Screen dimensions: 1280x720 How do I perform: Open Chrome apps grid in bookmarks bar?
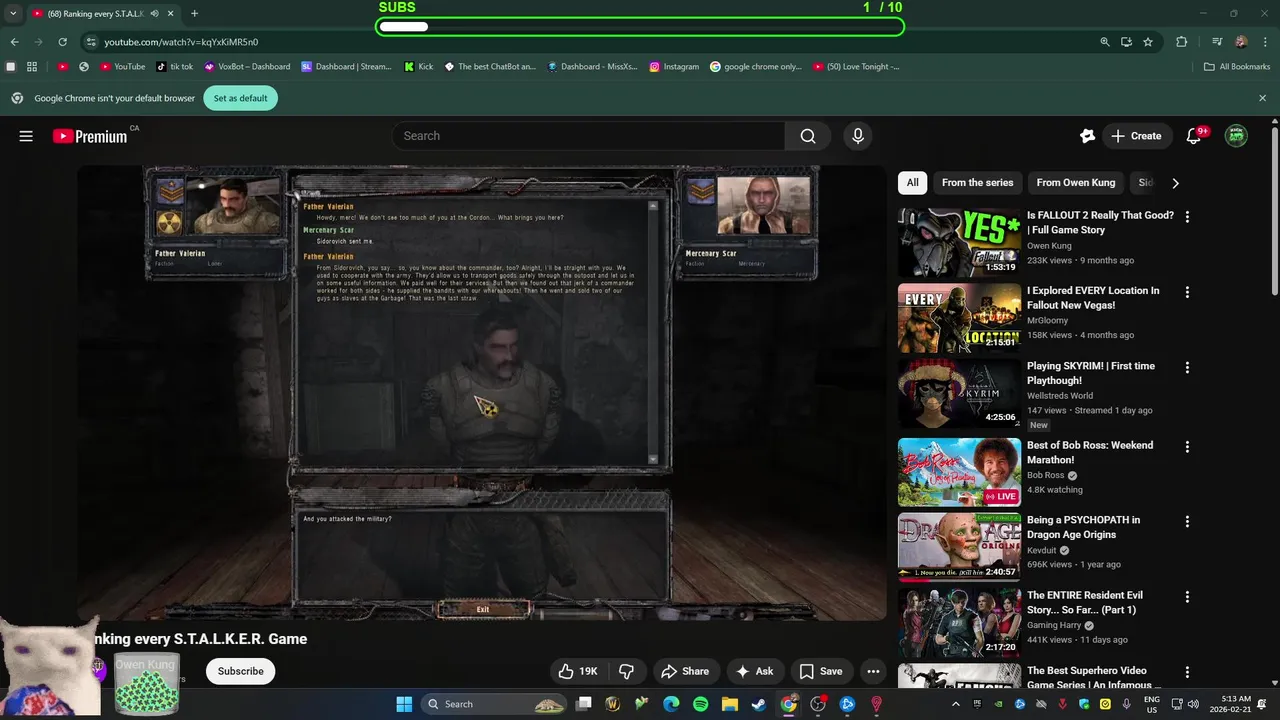coord(32,67)
